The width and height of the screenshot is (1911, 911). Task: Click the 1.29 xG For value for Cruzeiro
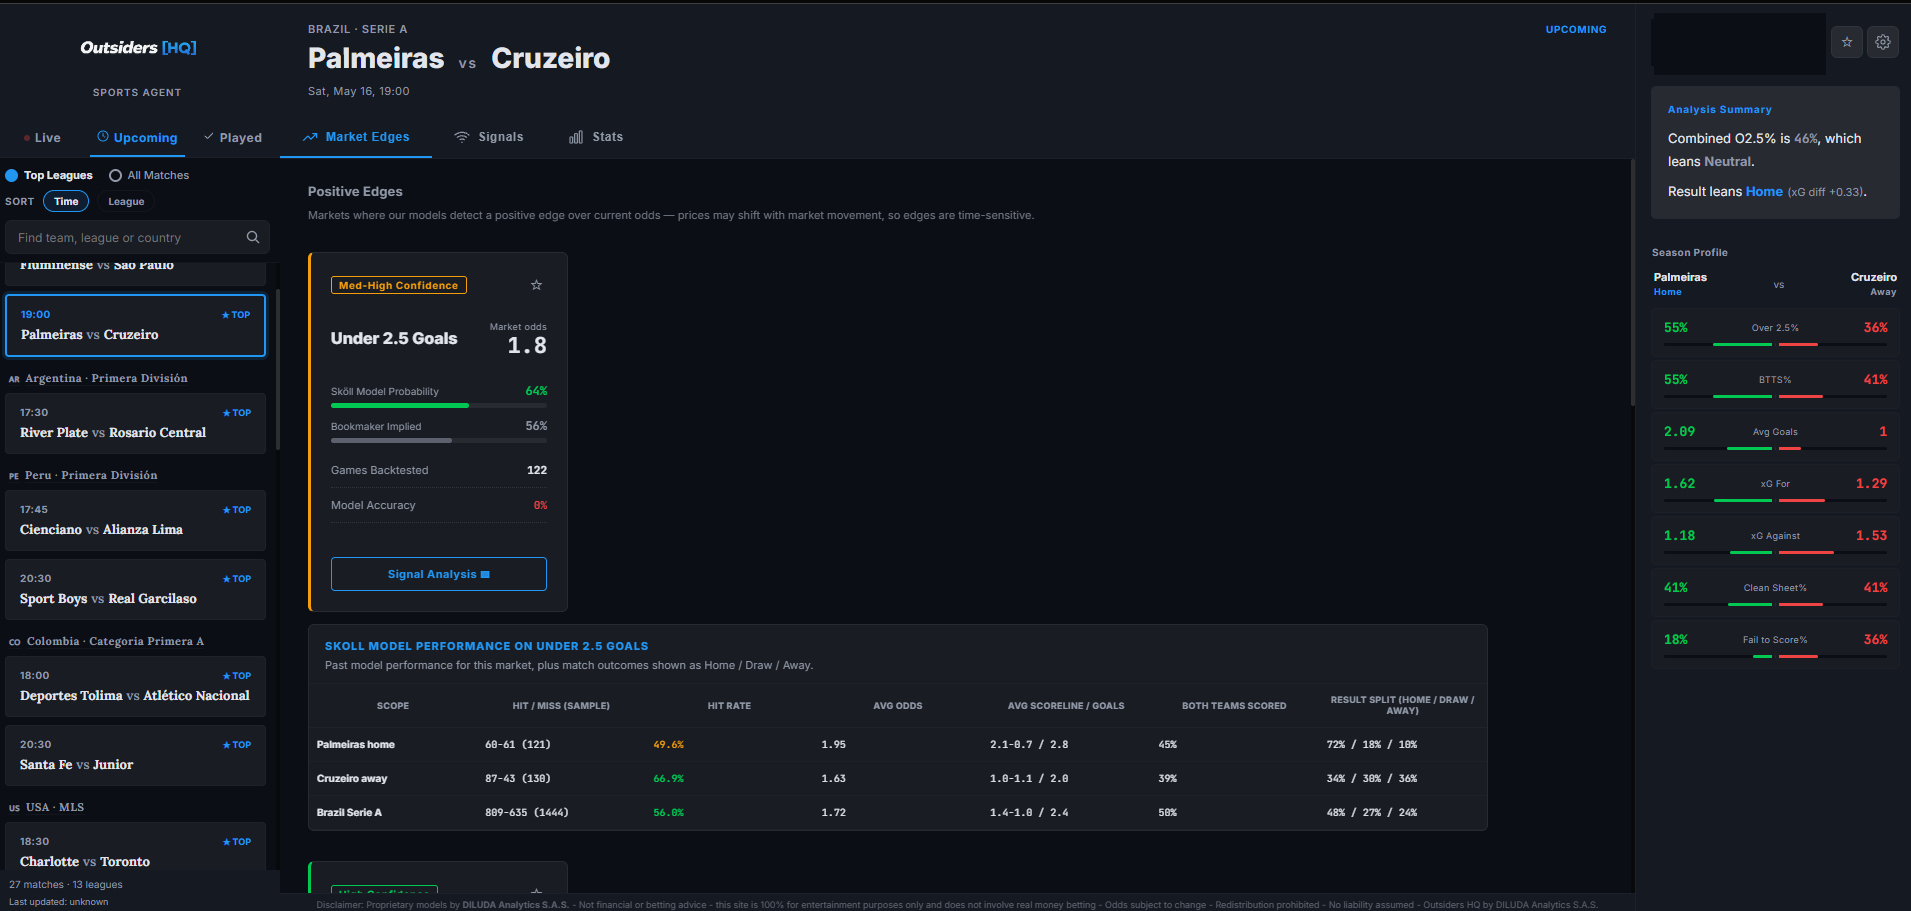[x=1872, y=484]
